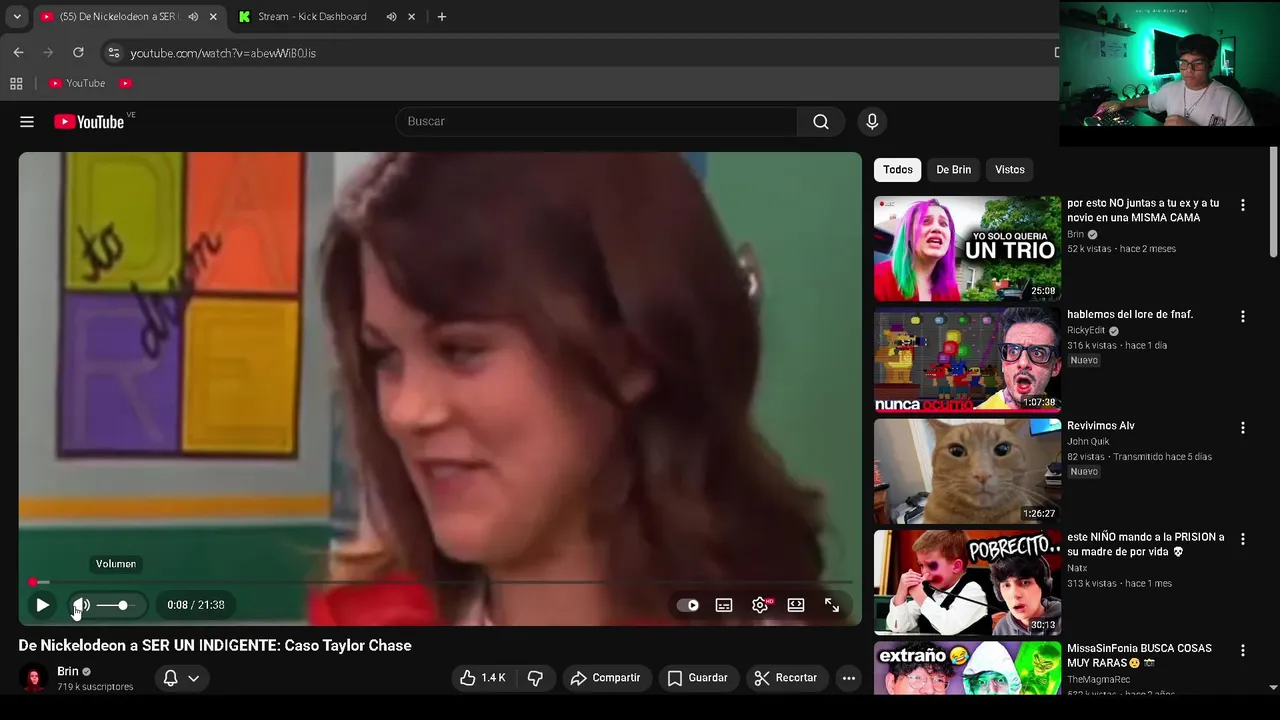Start voice search with microphone
Image resolution: width=1280 pixels, height=720 pixels.
(x=872, y=121)
